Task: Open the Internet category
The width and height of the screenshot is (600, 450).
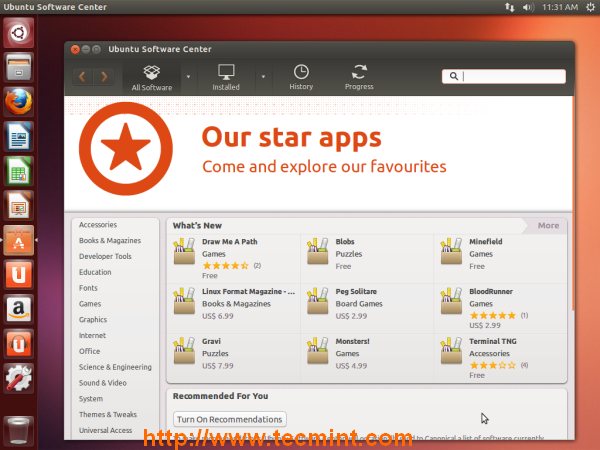Action: (92, 335)
